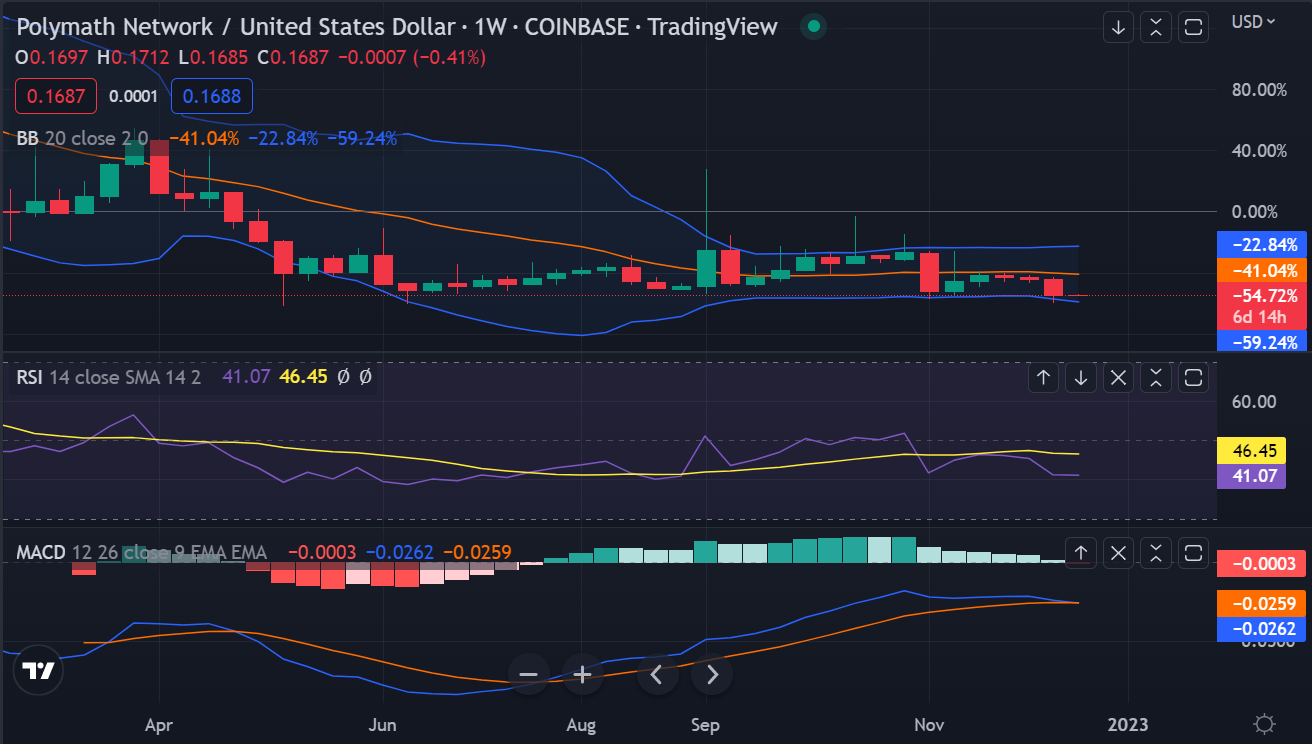Click the Sep label on time axis
Screen dimensions: 1312x744
tap(706, 723)
